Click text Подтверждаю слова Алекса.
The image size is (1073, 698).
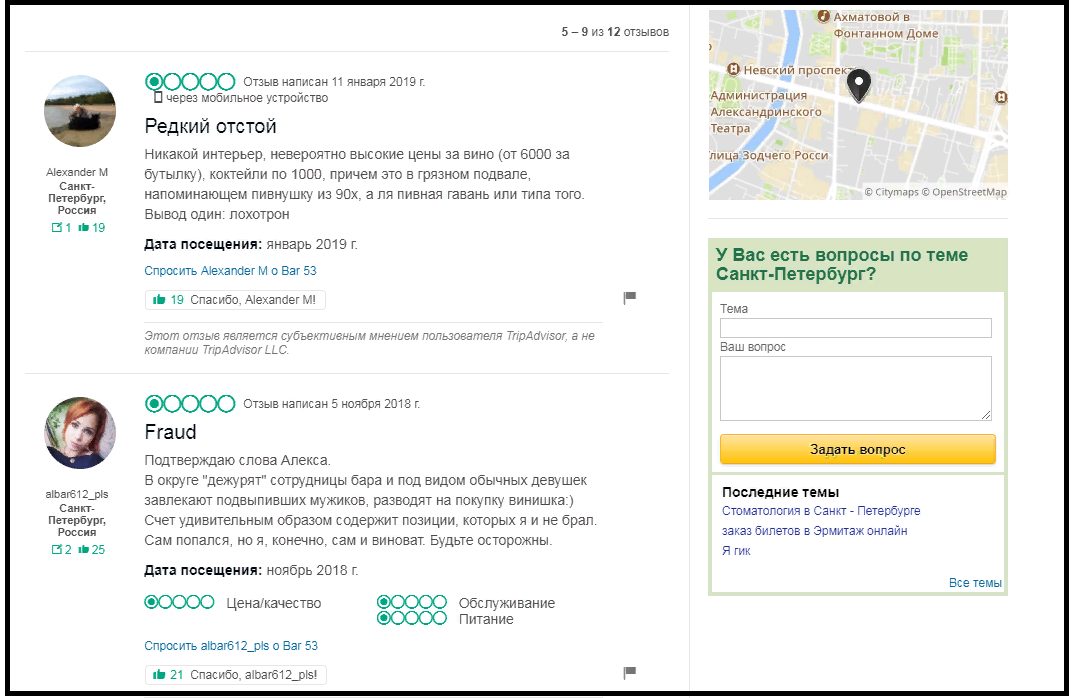237,460
